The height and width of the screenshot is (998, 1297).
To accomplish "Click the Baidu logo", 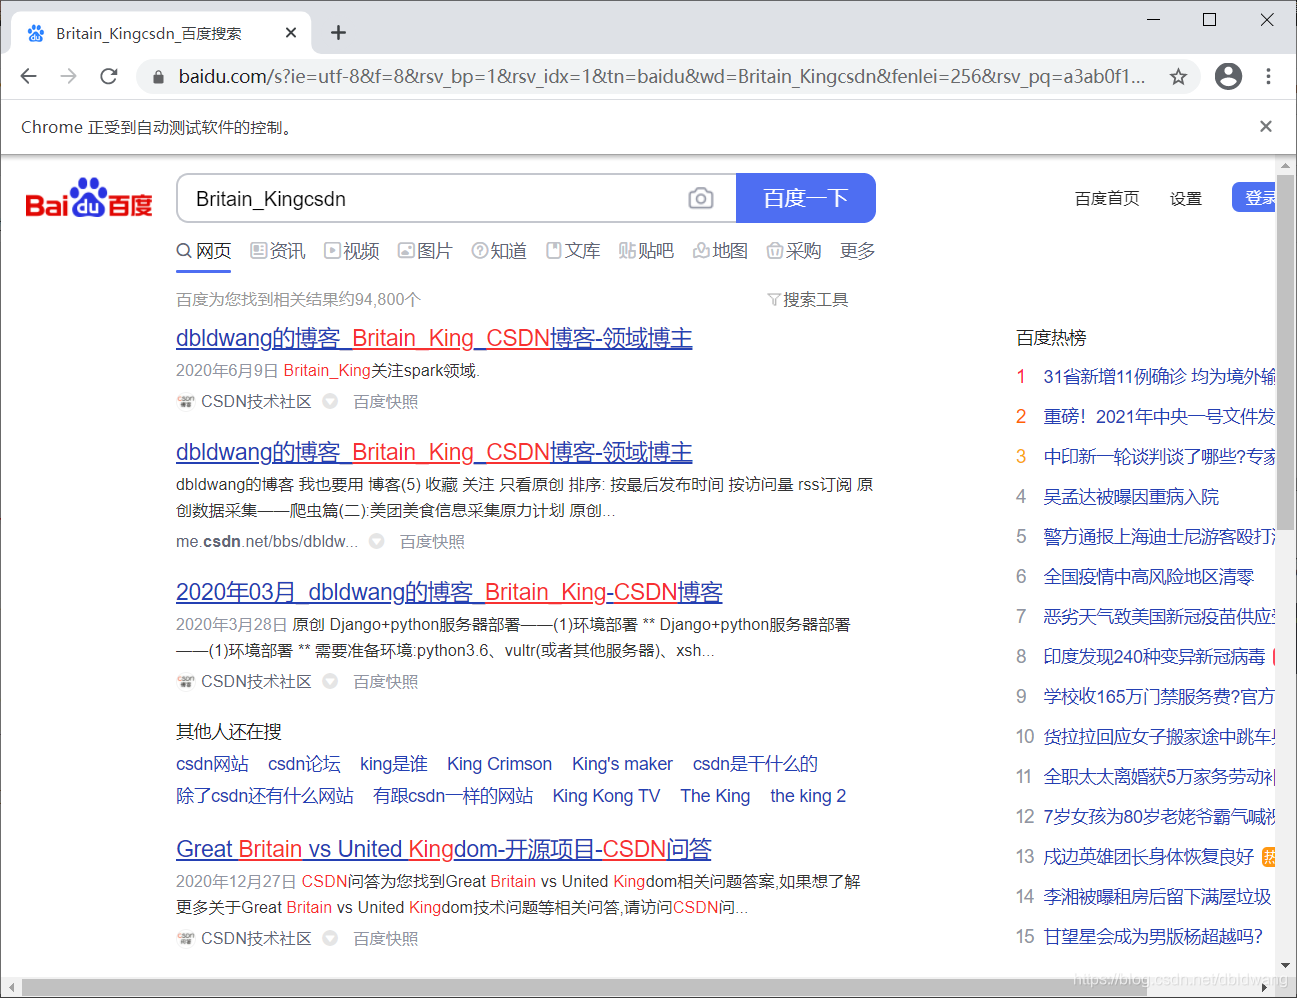I will tap(89, 198).
